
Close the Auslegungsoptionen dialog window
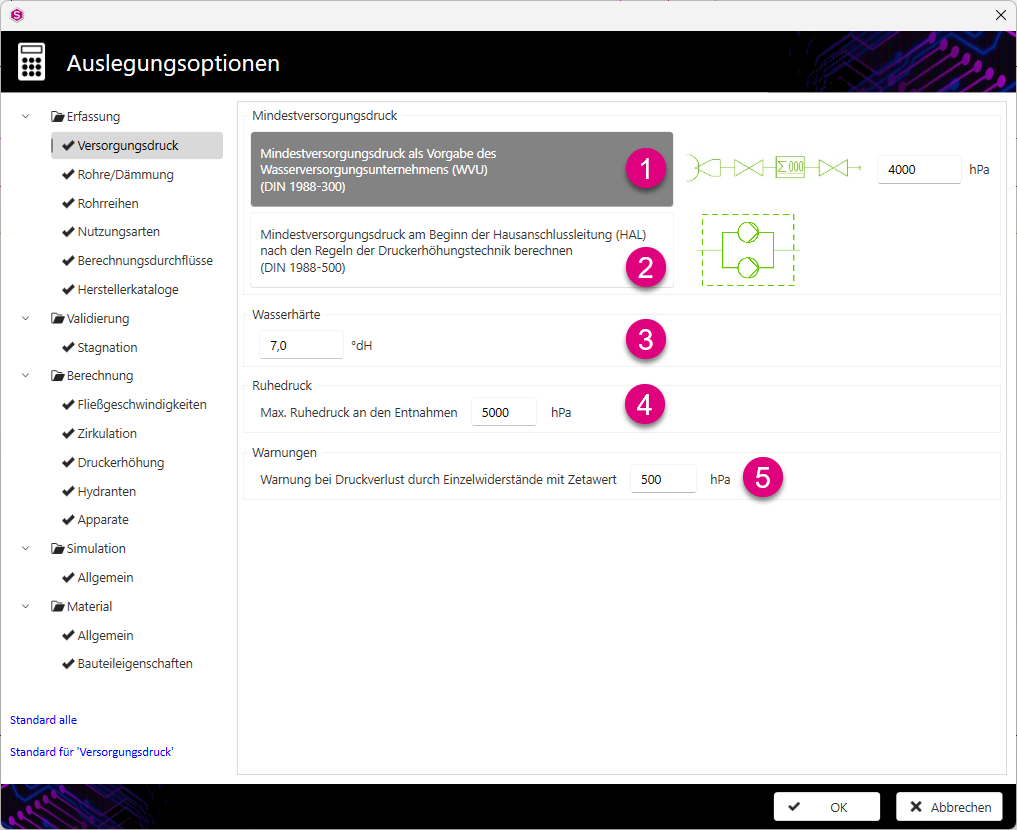(1001, 15)
